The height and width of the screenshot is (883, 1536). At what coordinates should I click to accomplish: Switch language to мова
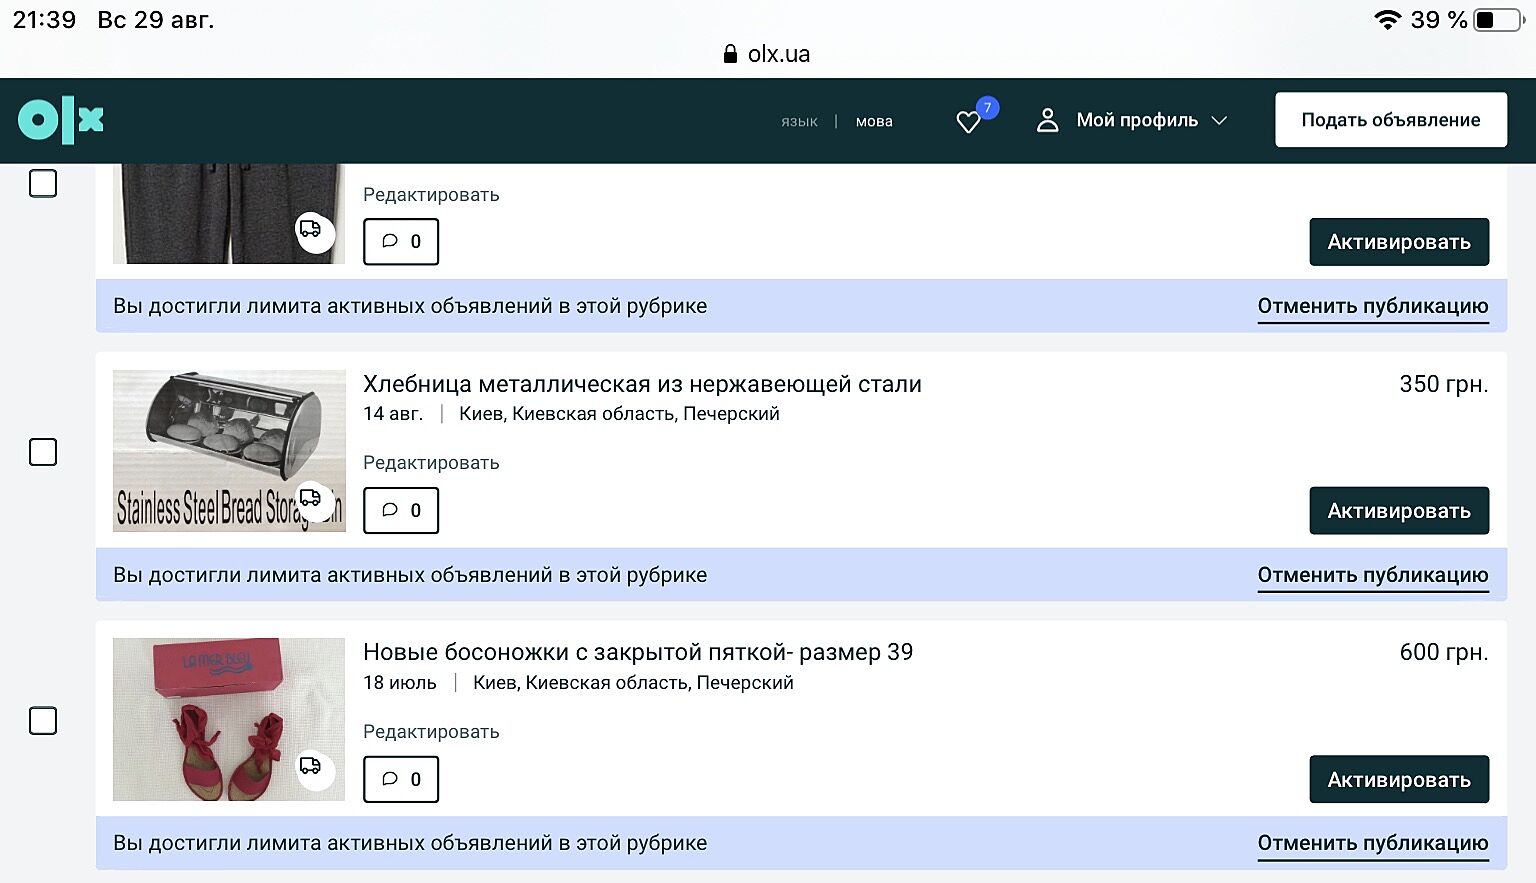coord(874,121)
